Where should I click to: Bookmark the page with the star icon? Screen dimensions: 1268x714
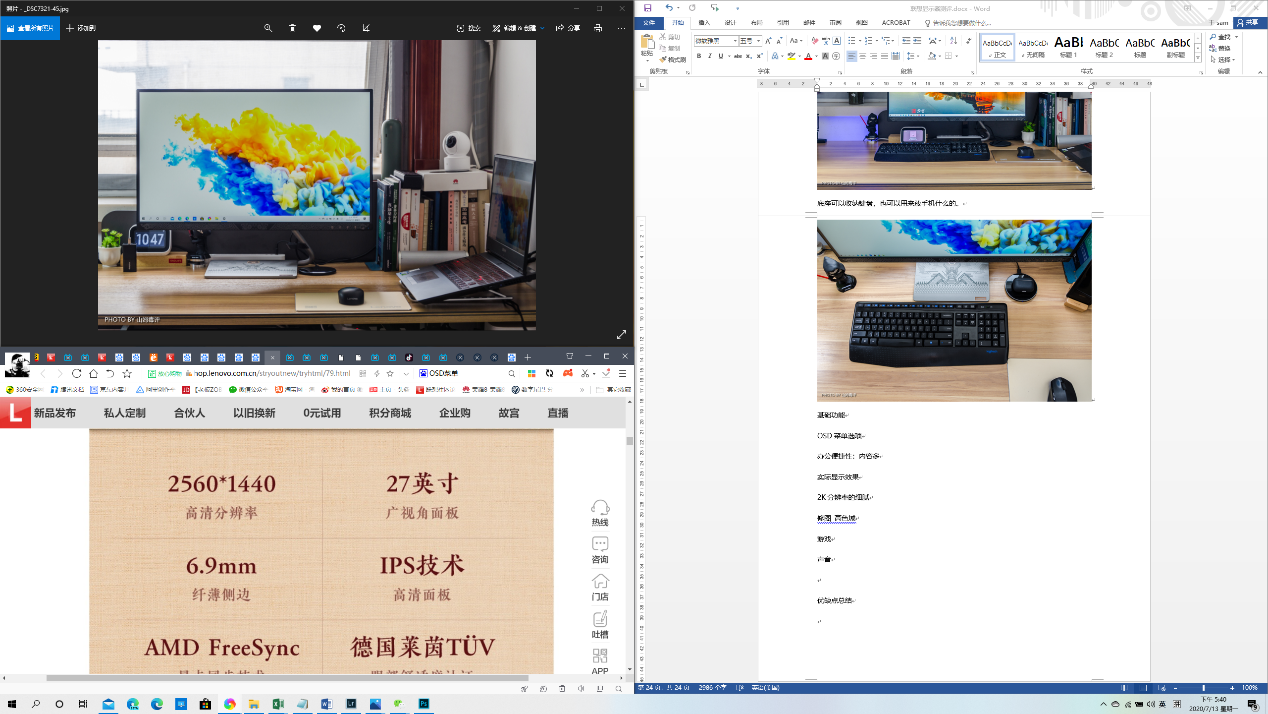[x=127, y=373]
